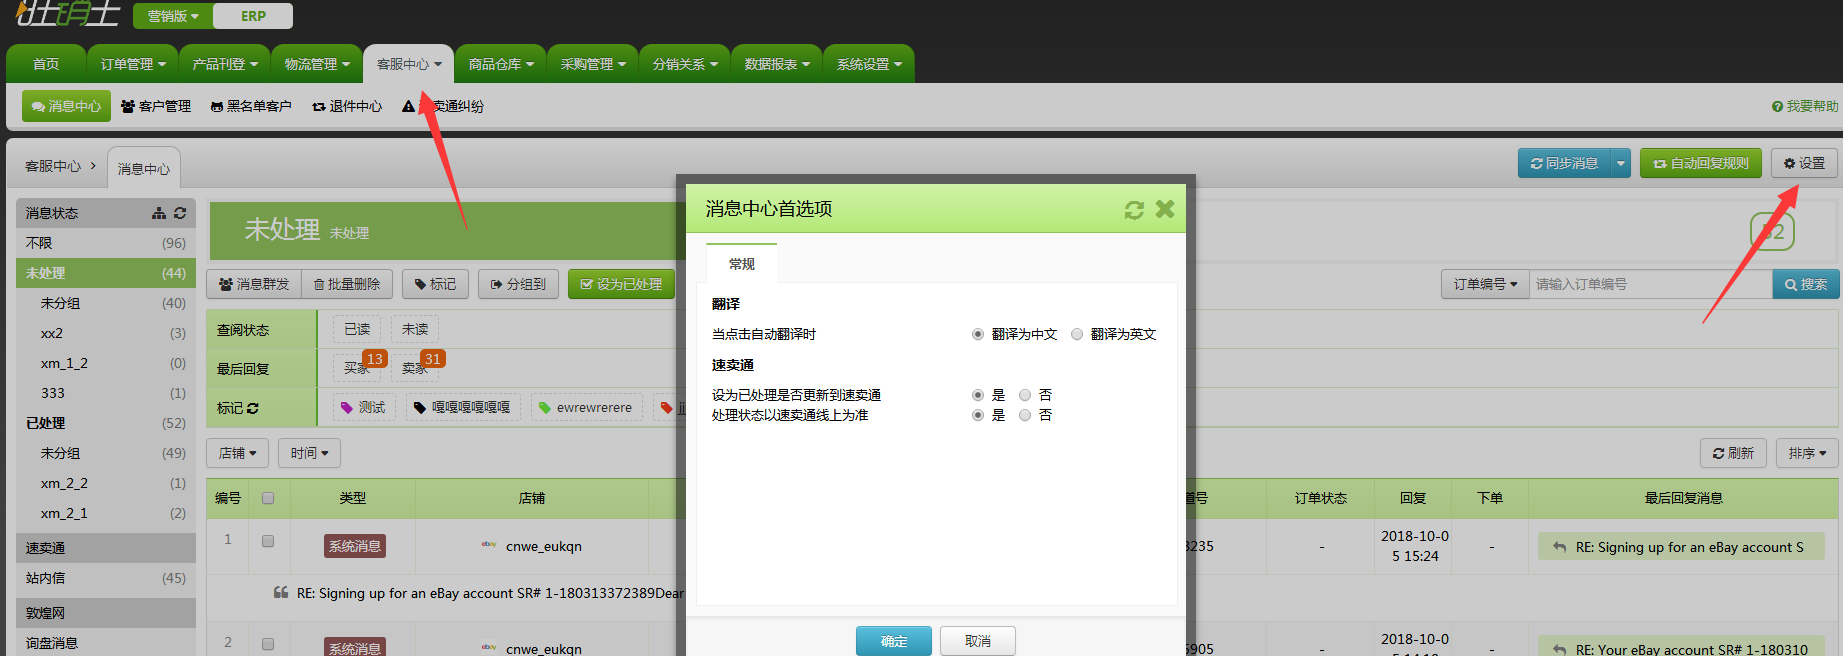
Task: Click the order number search input field
Action: [x=1650, y=284]
